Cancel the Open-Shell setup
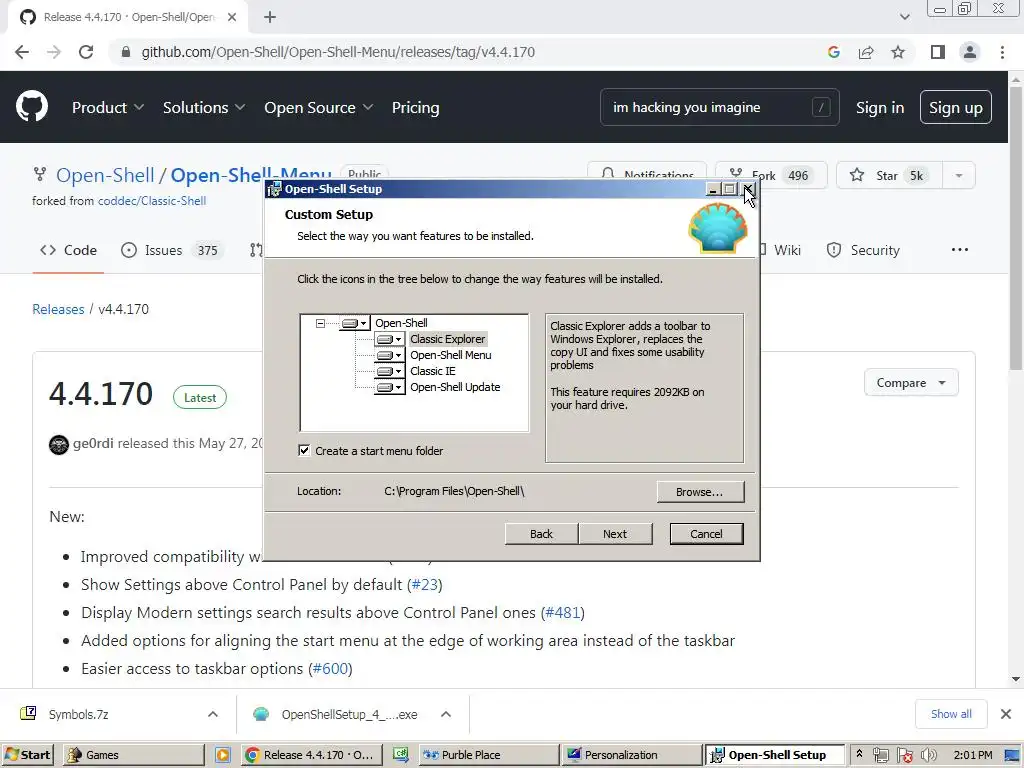1024x768 pixels. [x=706, y=534]
